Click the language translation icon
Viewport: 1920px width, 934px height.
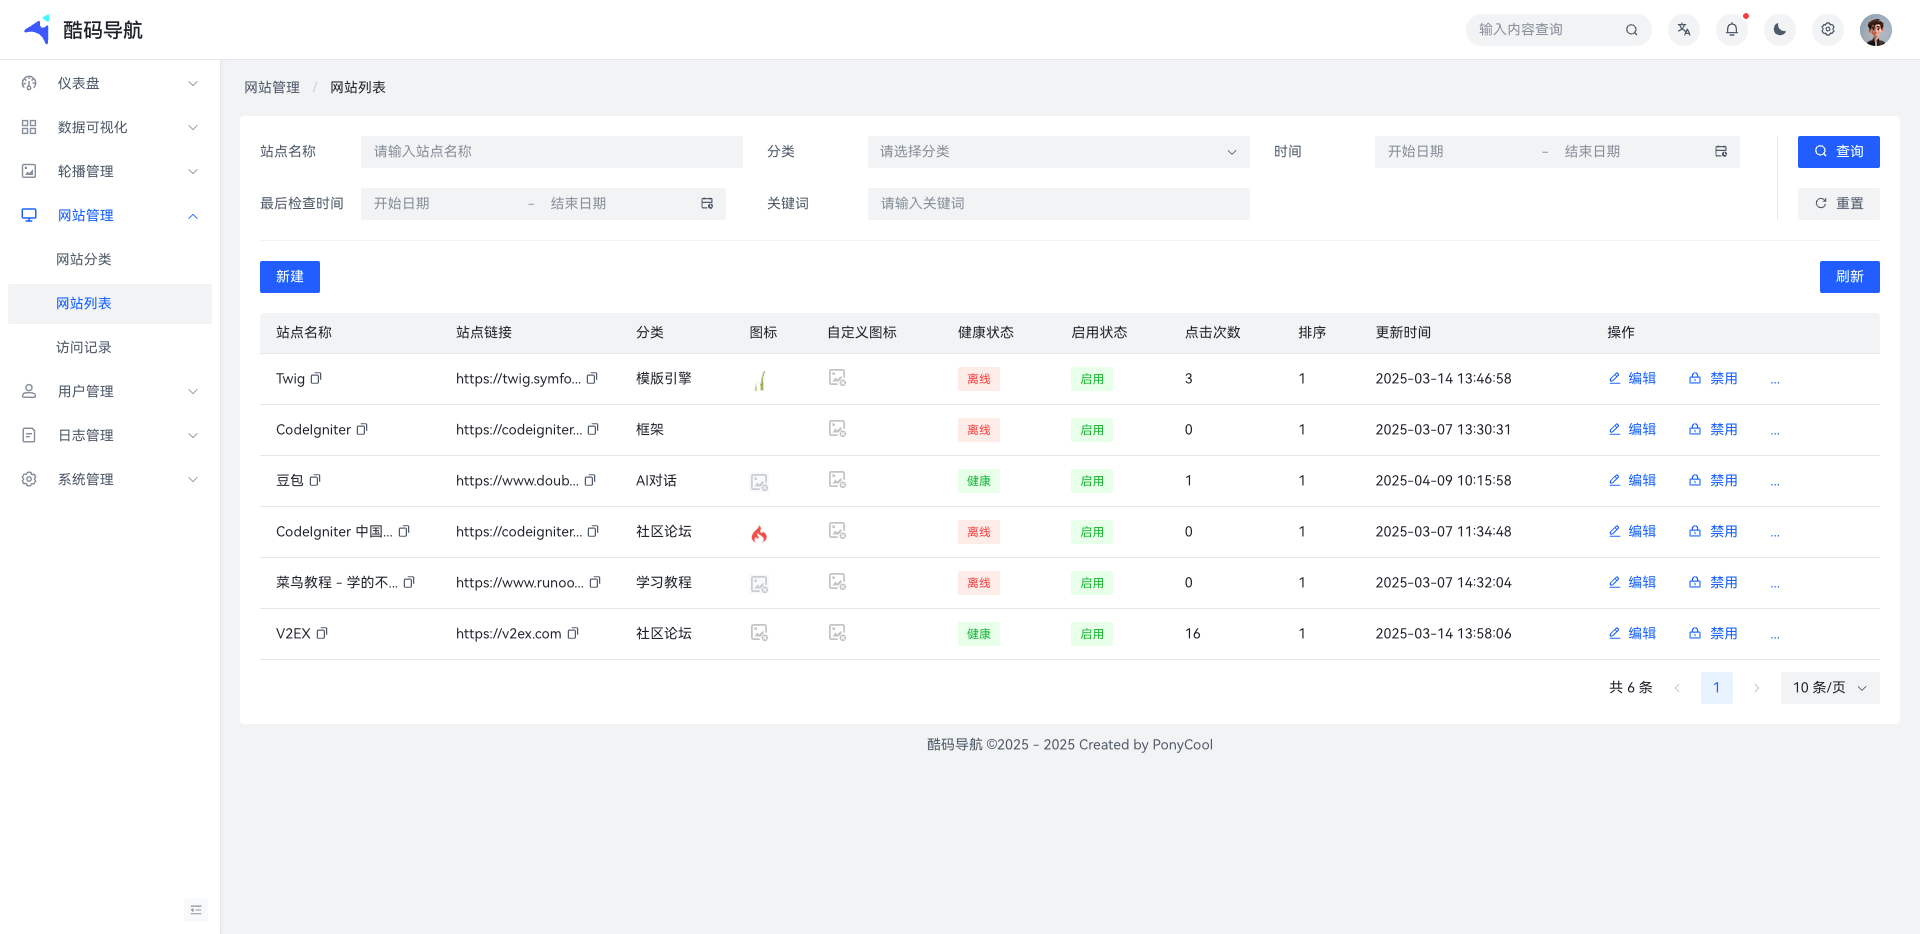click(x=1684, y=30)
